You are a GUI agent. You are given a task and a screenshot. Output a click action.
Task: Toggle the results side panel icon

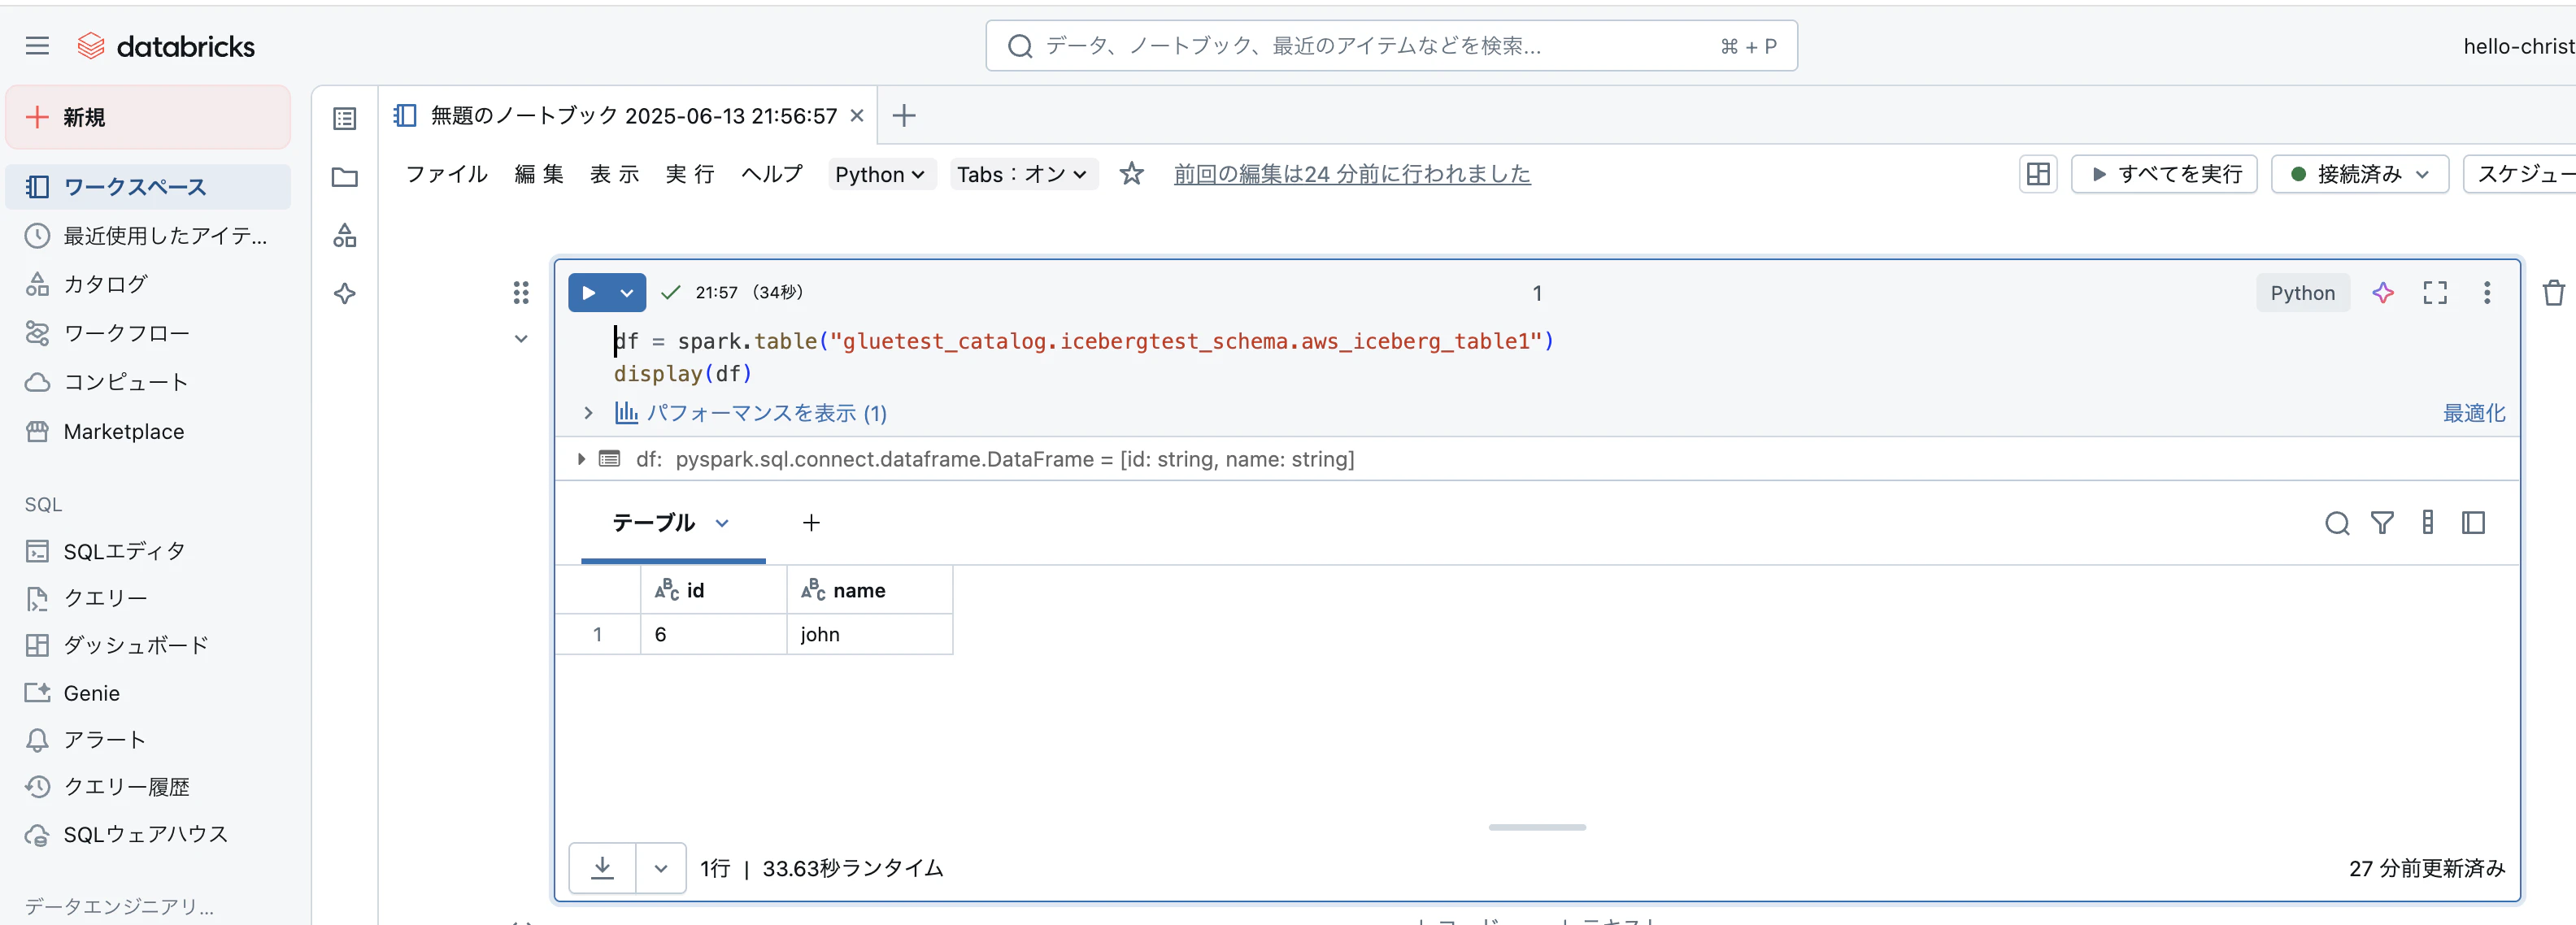2473,523
